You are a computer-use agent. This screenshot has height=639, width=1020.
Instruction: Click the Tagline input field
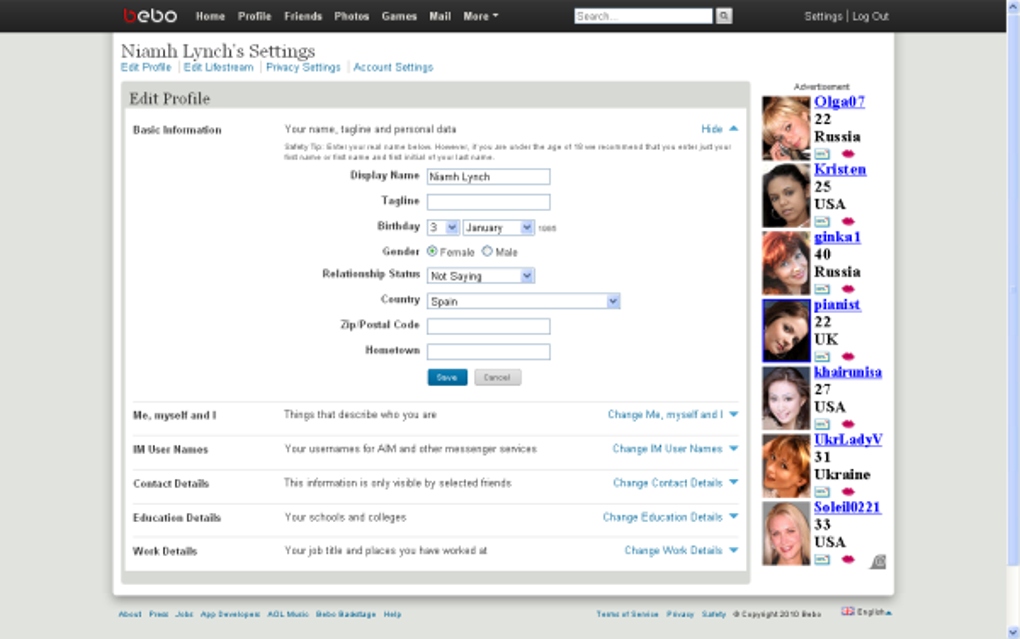pyautogui.click(x=489, y=202)
